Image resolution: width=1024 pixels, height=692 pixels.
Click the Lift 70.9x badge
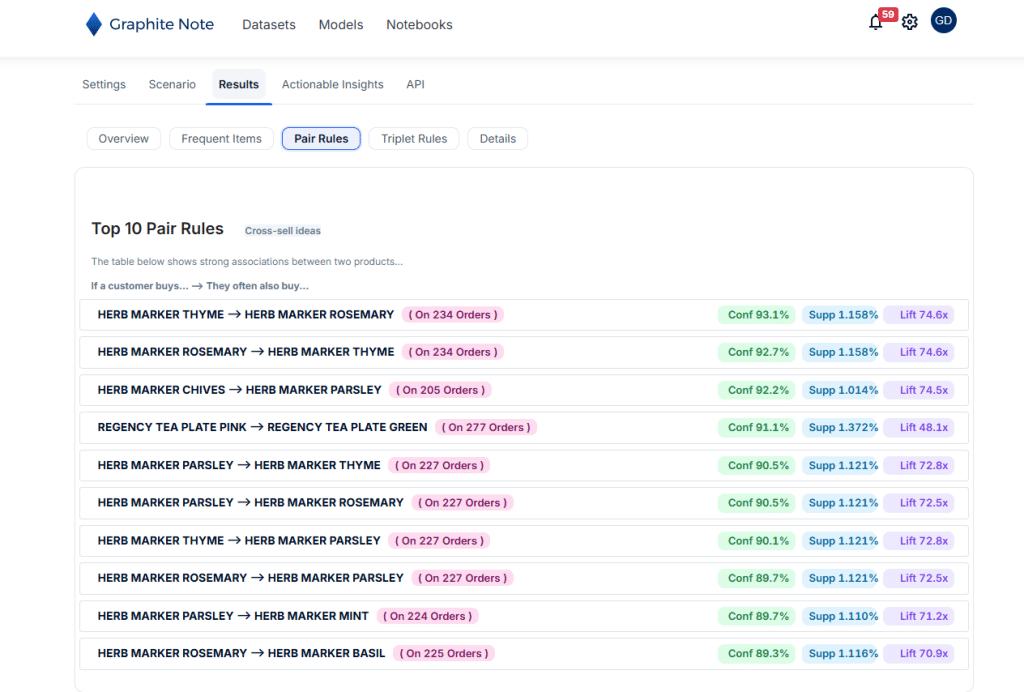click(x=918, y=654)
